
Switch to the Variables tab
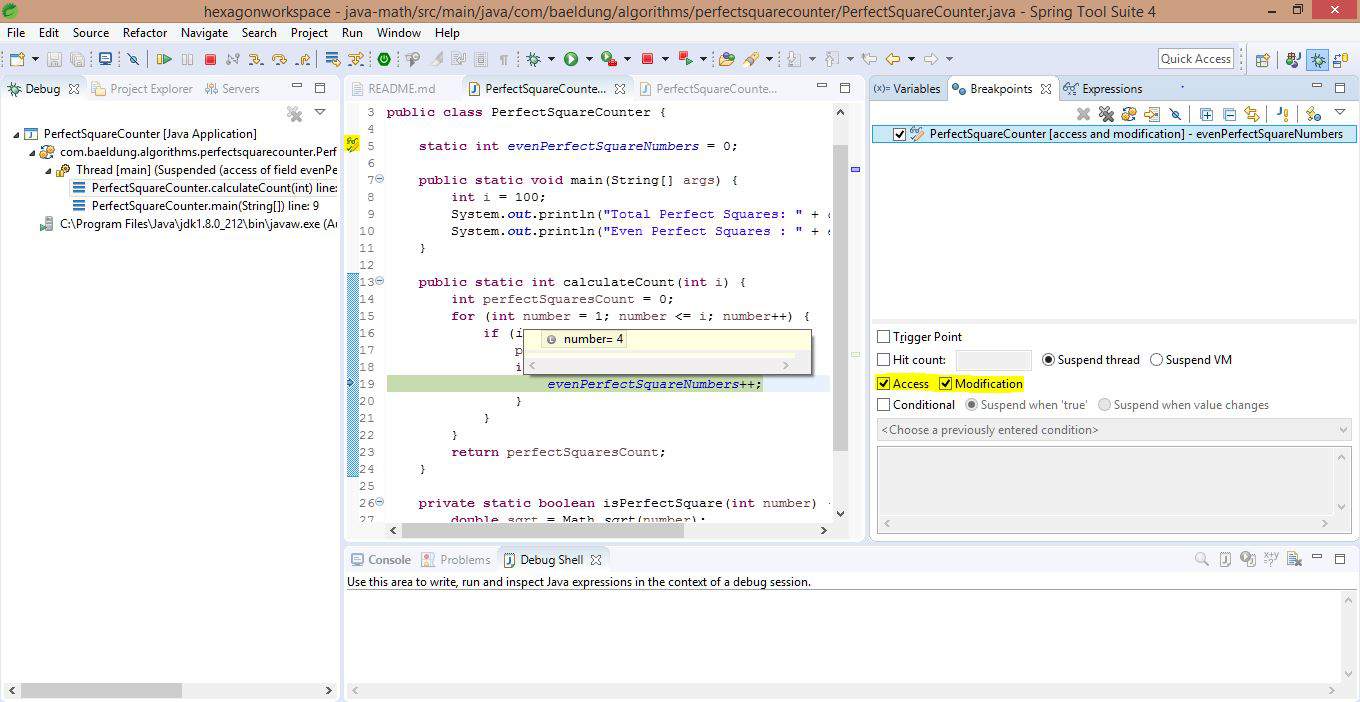pyautogui.click(x=907, y=89)
